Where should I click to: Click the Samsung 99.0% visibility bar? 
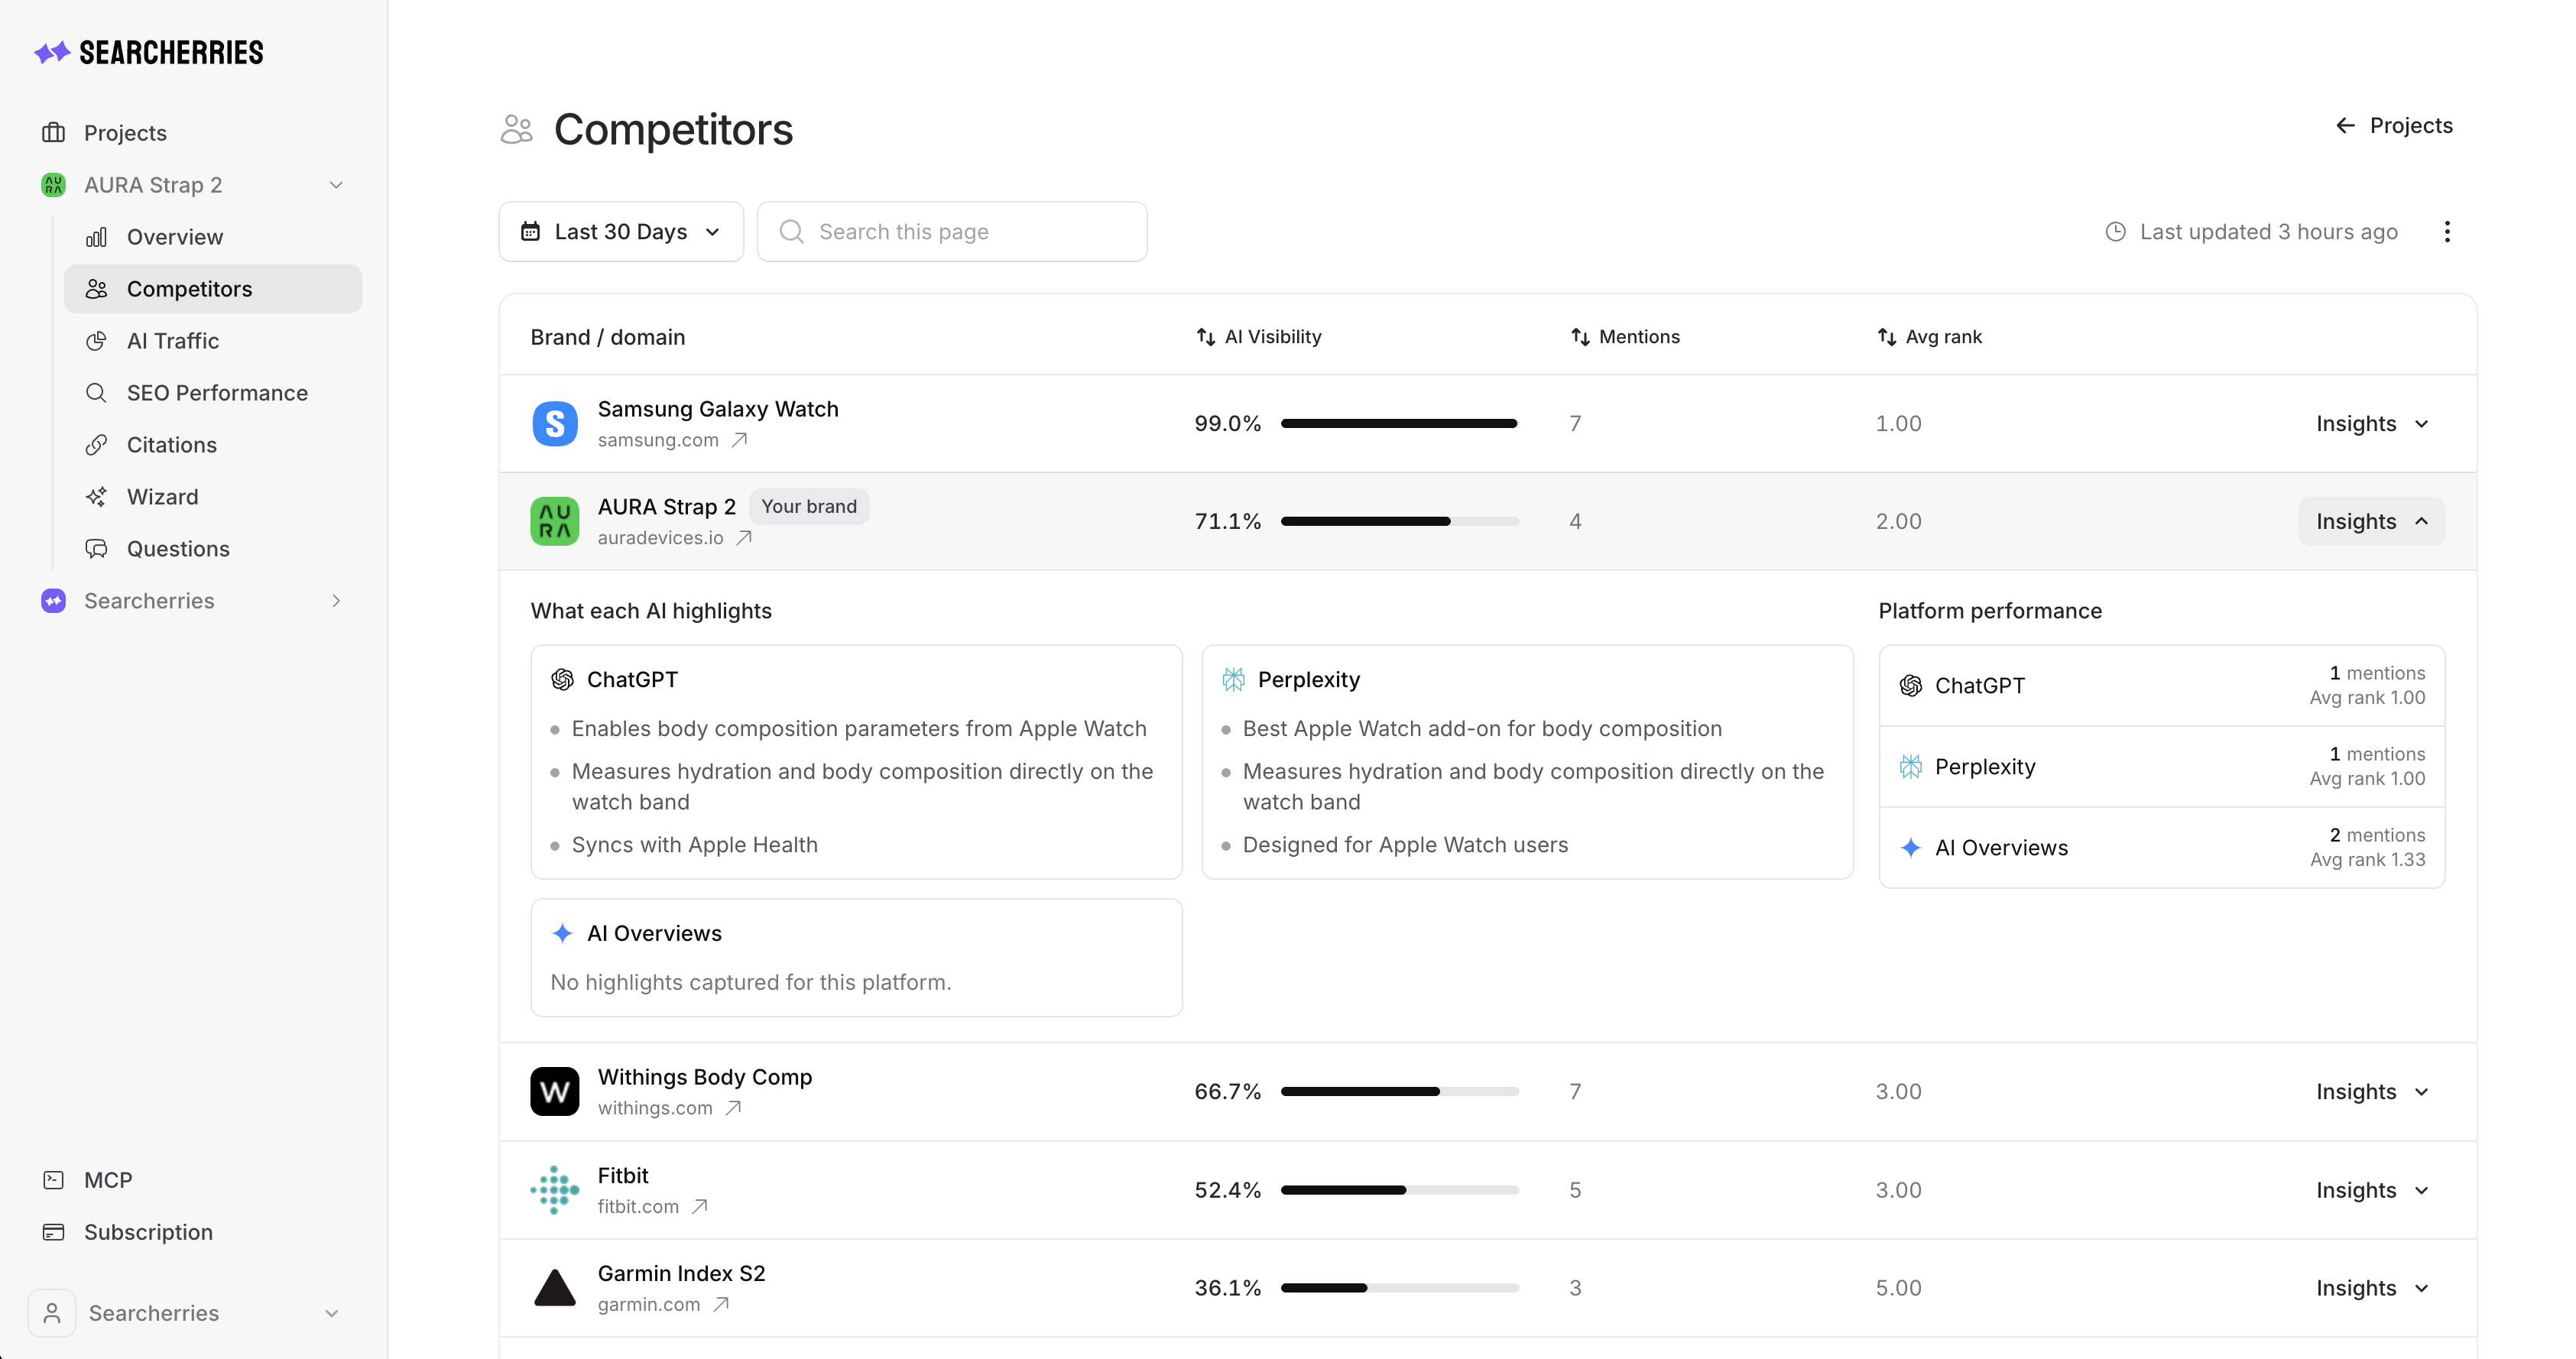[x=1399, y=424]
